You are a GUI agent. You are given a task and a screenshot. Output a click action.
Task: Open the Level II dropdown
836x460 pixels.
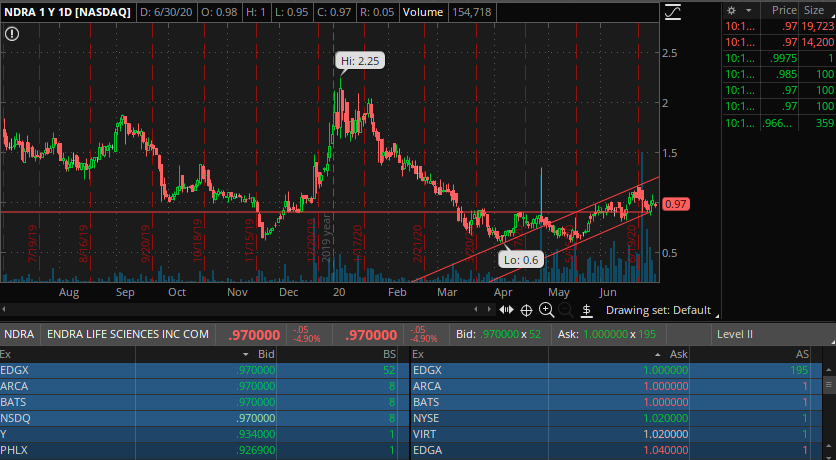click(770, 335)
